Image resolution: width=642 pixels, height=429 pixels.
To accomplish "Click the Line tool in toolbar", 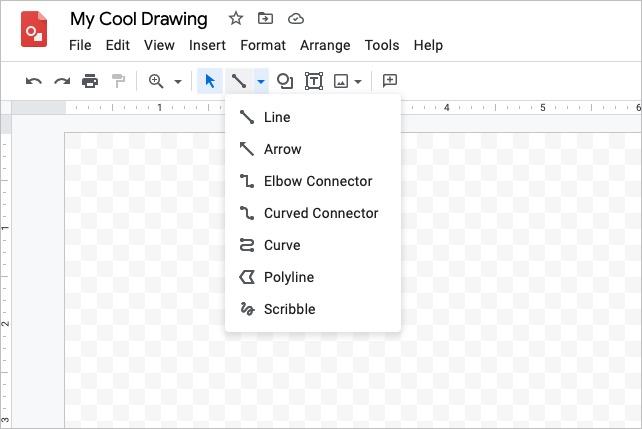I will 239,81.
